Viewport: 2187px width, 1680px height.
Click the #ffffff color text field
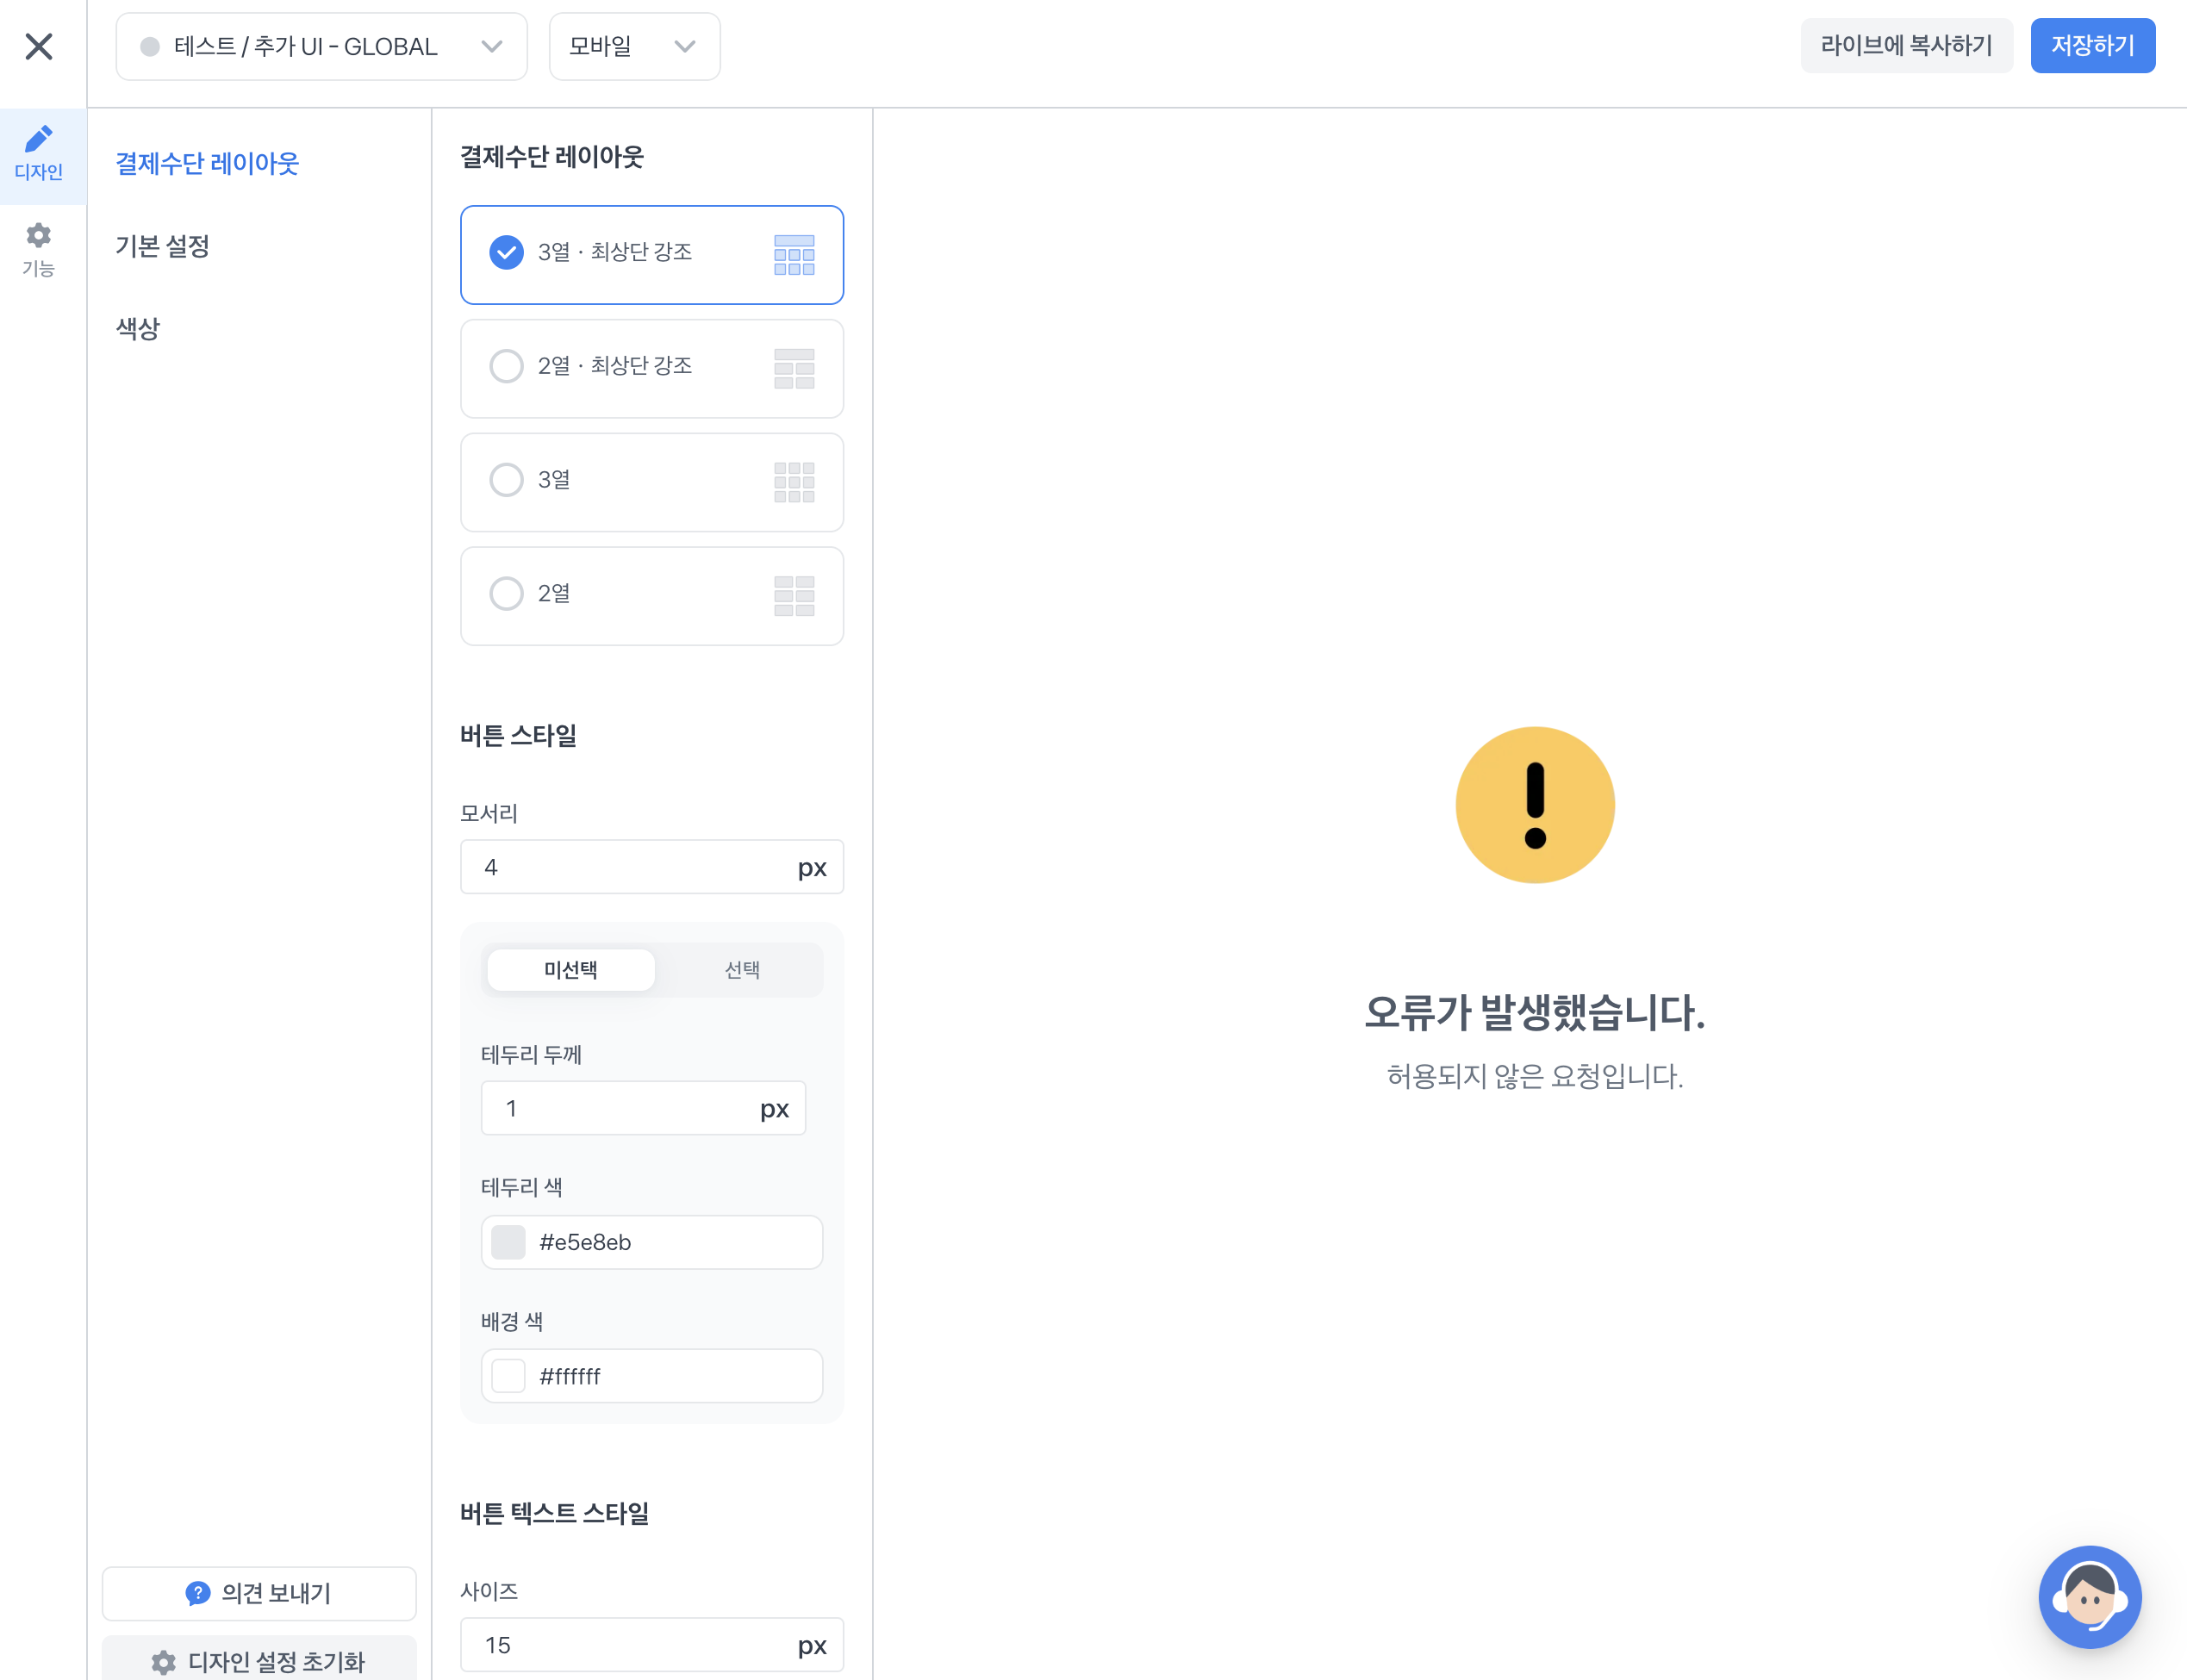(652, 1376)
